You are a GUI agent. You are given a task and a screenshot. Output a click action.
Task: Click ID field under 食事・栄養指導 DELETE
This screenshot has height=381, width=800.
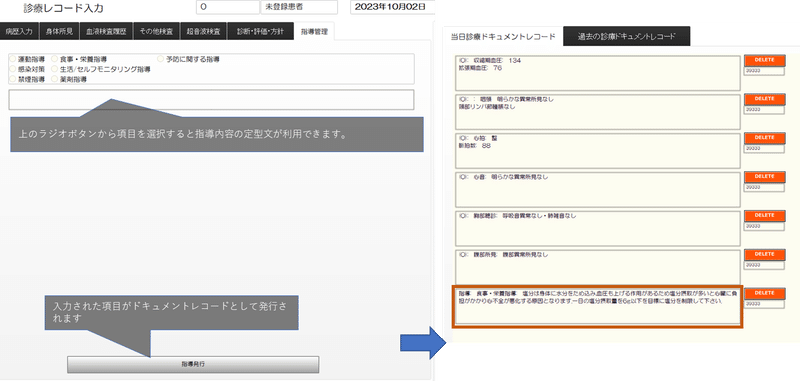[764, 304]
